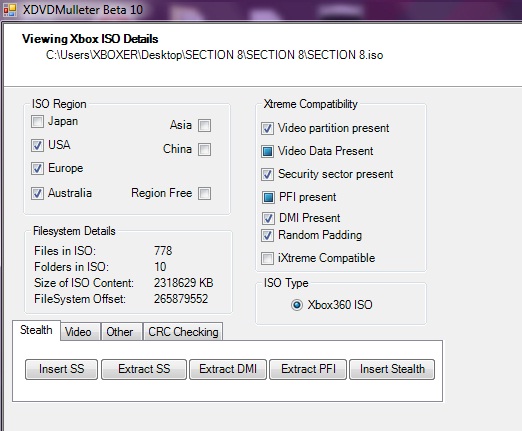Image resolution: width=522 pixels, height=431 pixels.
Task: Toggle DMI Present checkbox
Action: (268, 218)
